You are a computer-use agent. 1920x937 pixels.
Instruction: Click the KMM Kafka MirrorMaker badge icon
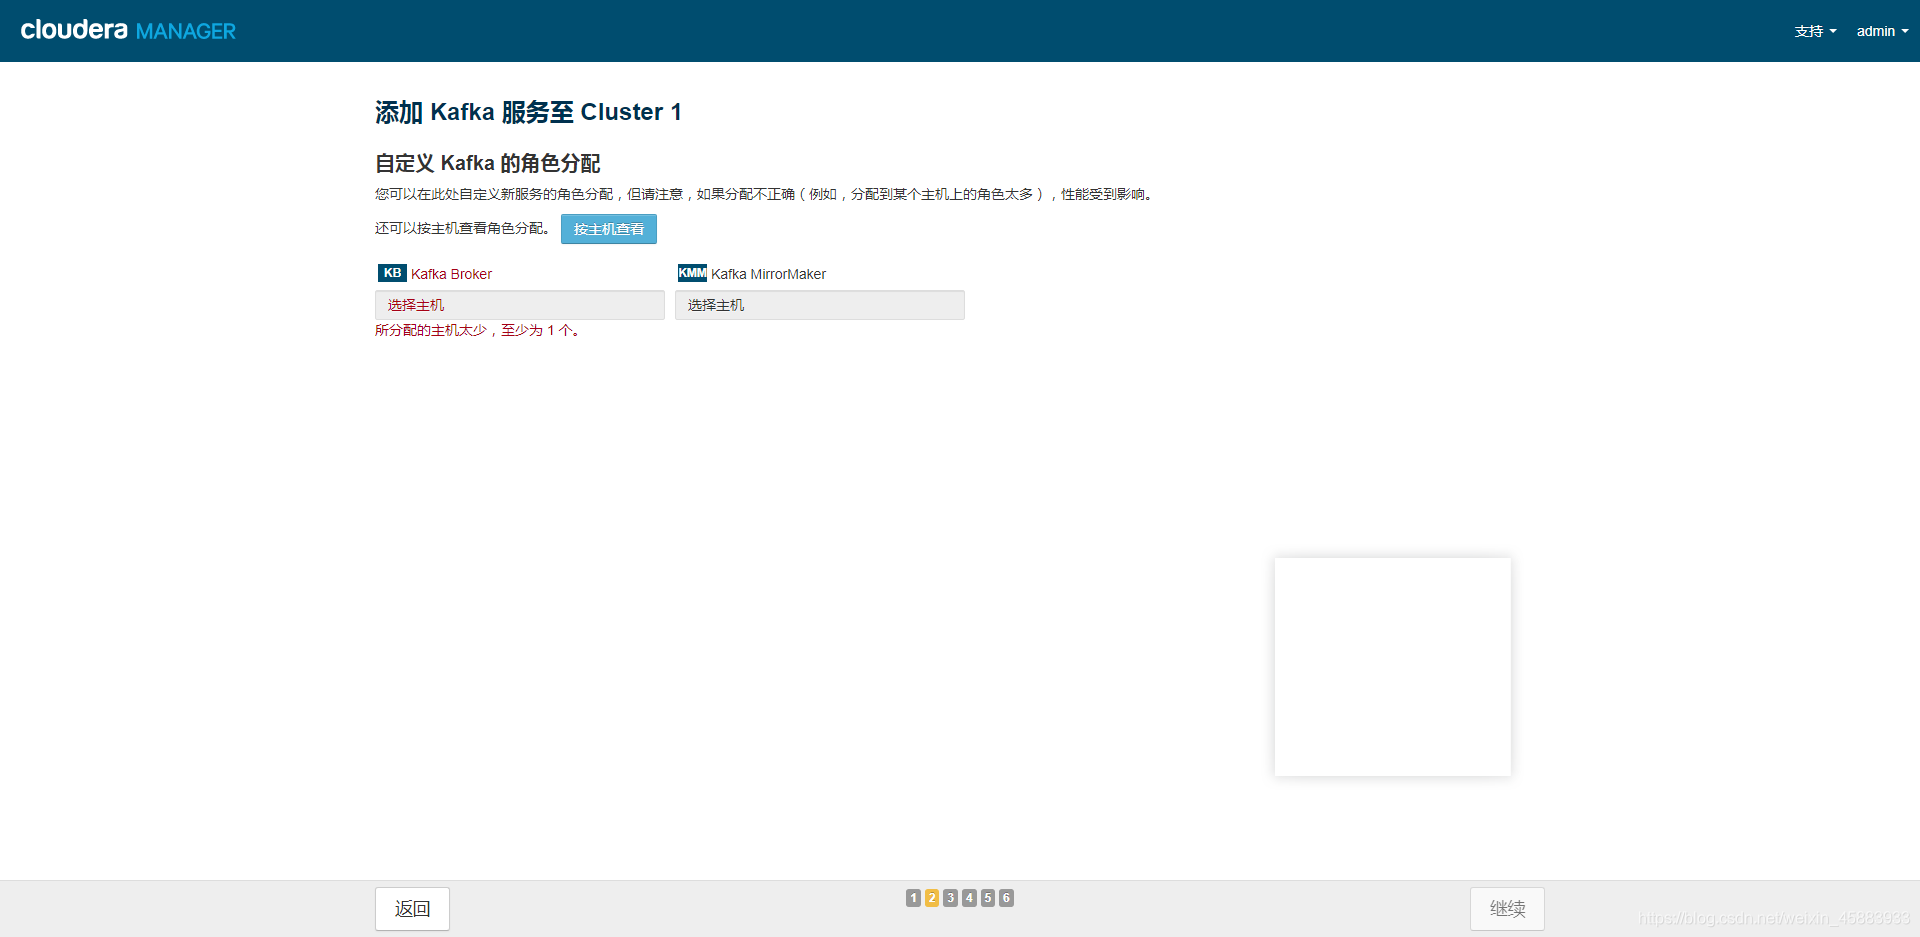point(692,273)
